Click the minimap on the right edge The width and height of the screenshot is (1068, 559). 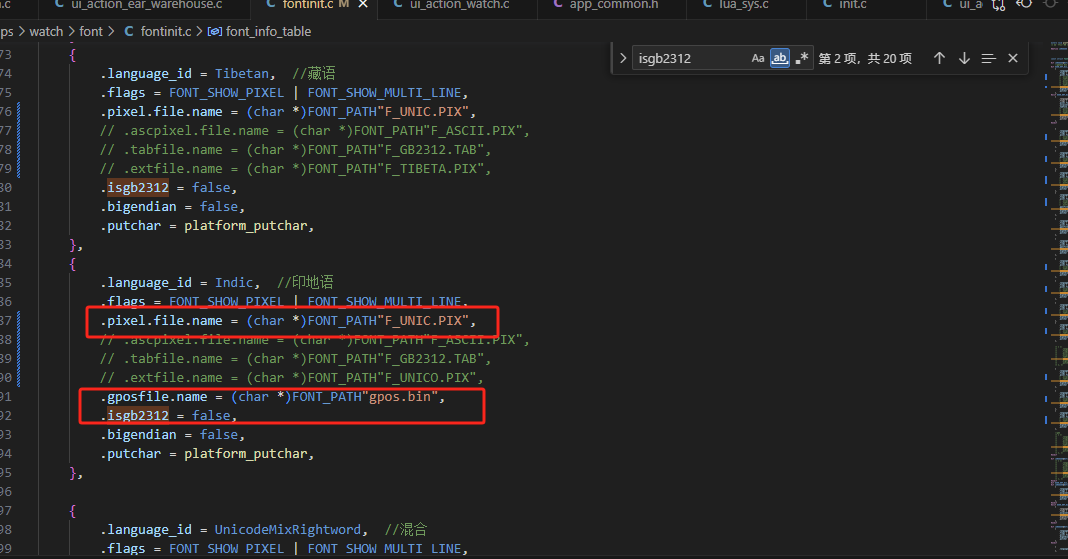tap(1058, 300)
